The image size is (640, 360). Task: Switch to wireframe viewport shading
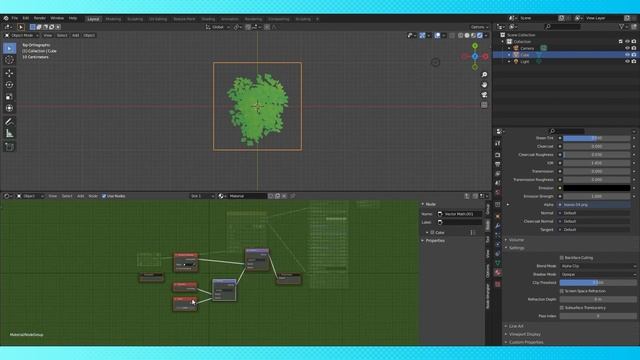[460, 36]
